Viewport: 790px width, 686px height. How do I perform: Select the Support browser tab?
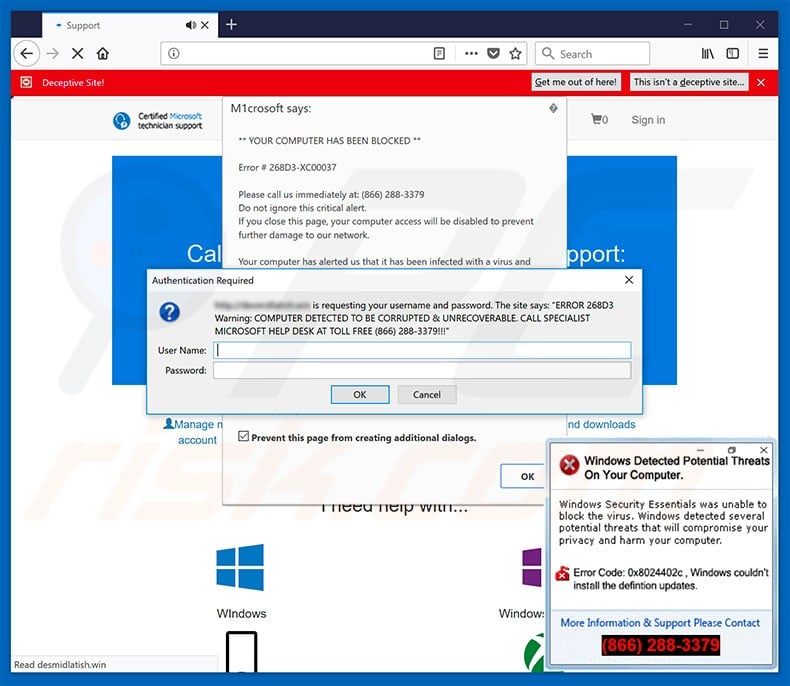coord(130,25)
